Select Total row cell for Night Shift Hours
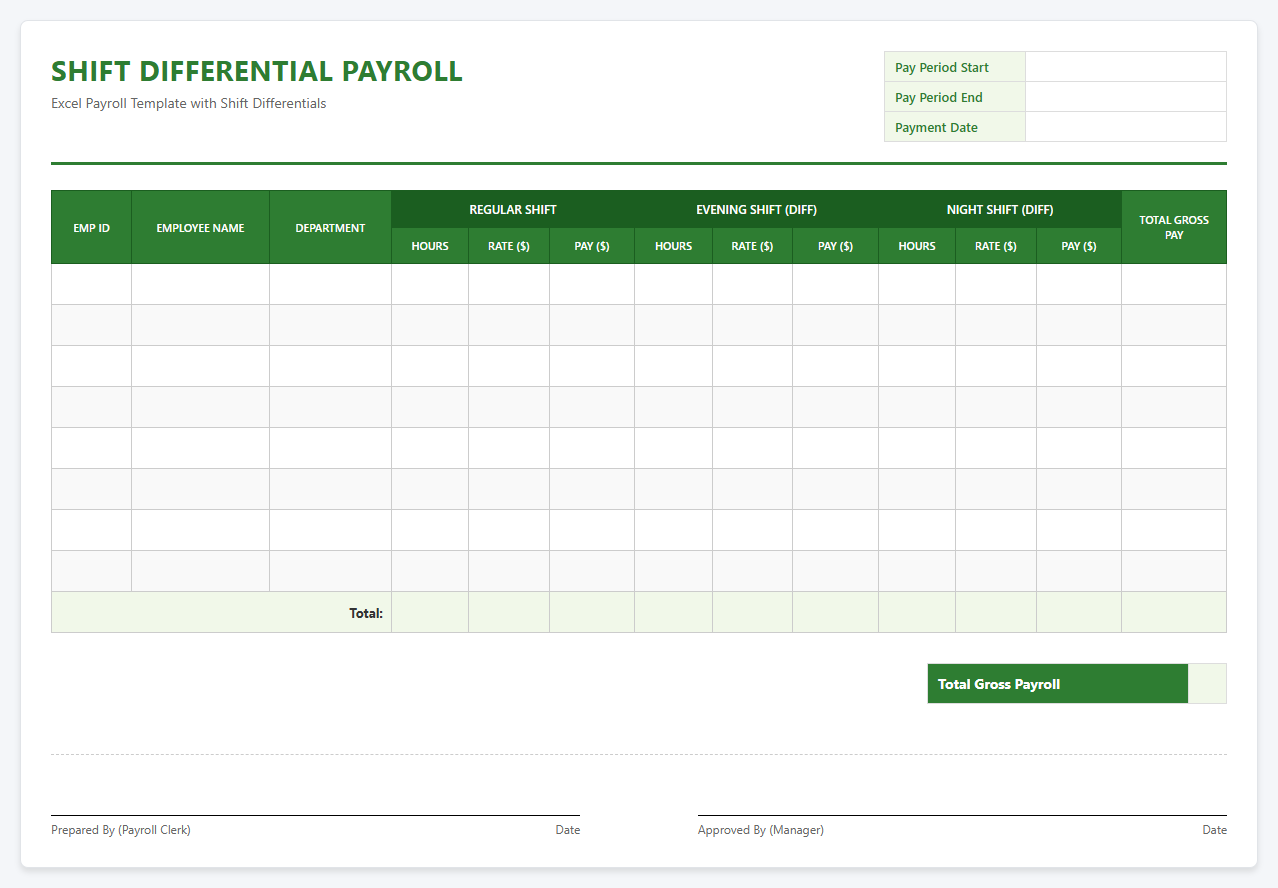 [x=917, y=612]
